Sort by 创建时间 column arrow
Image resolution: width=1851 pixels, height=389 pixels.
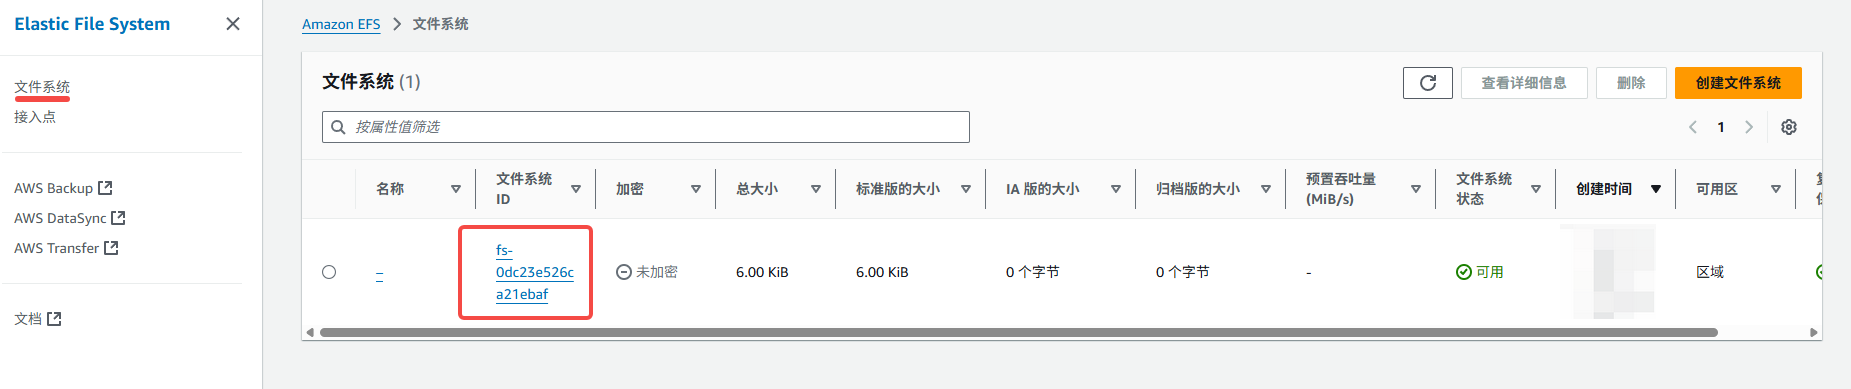pyautogui.click(x=1656, y=189)
